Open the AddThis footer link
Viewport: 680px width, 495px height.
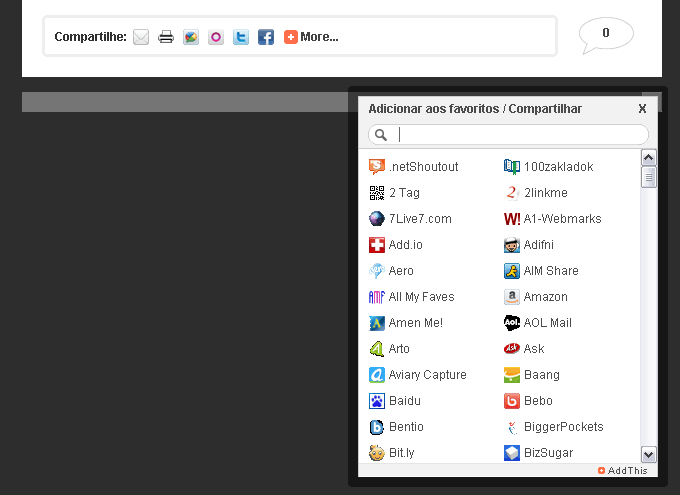[x=623, y=471]
